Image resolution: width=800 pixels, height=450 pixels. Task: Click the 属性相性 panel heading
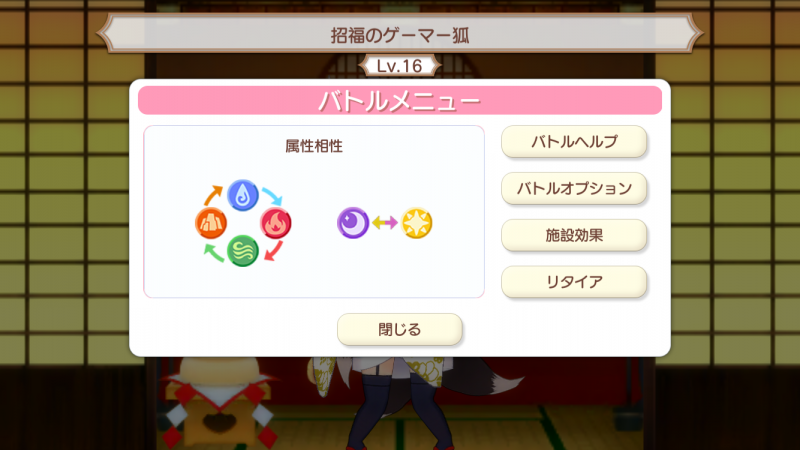coord(314,146)
